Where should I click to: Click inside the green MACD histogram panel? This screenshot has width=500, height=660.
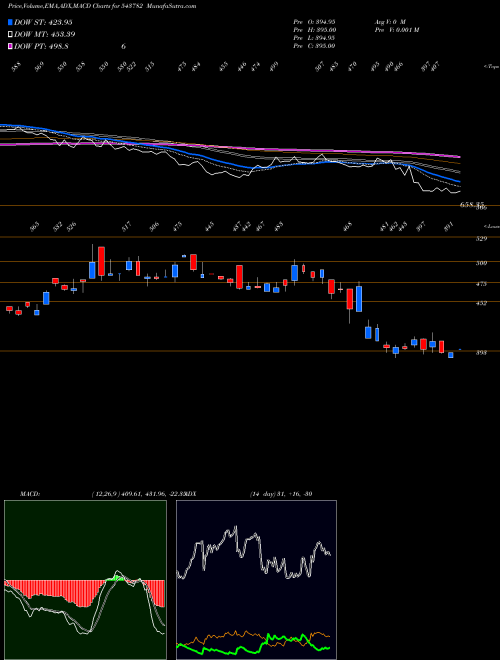coord(85,580)
